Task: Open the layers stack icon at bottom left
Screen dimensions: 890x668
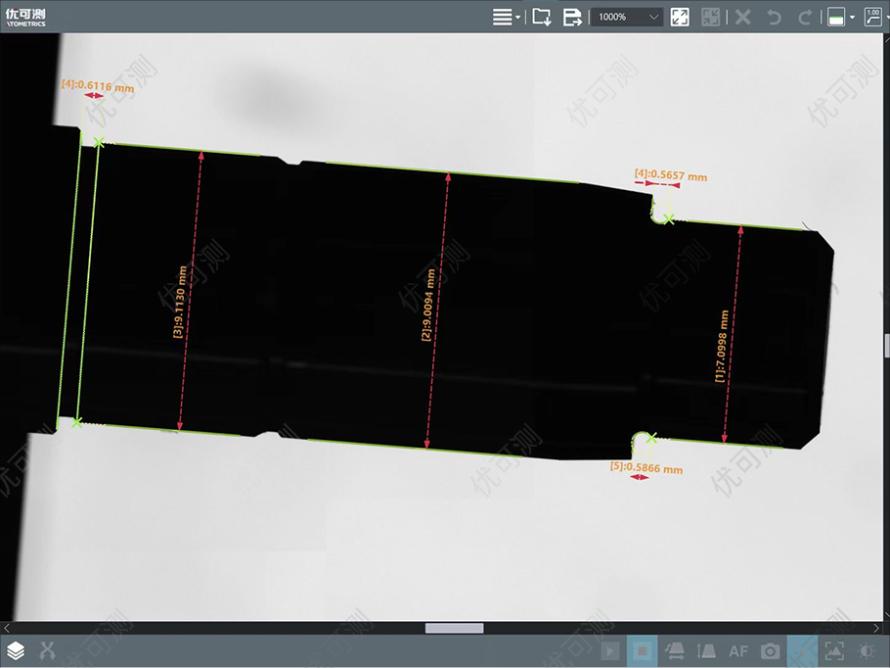Action: click(15, 650)
